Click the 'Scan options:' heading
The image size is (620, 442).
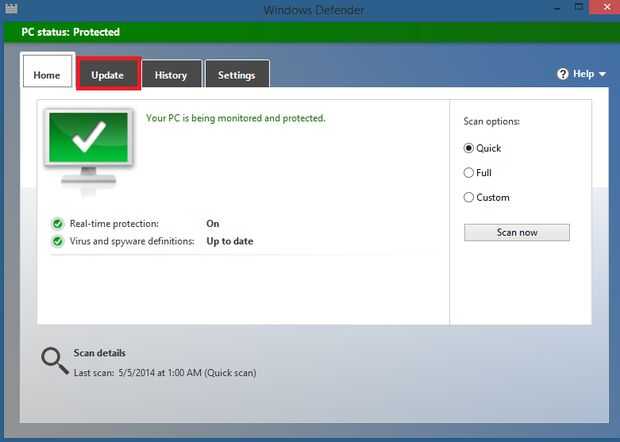pos(491,121)
